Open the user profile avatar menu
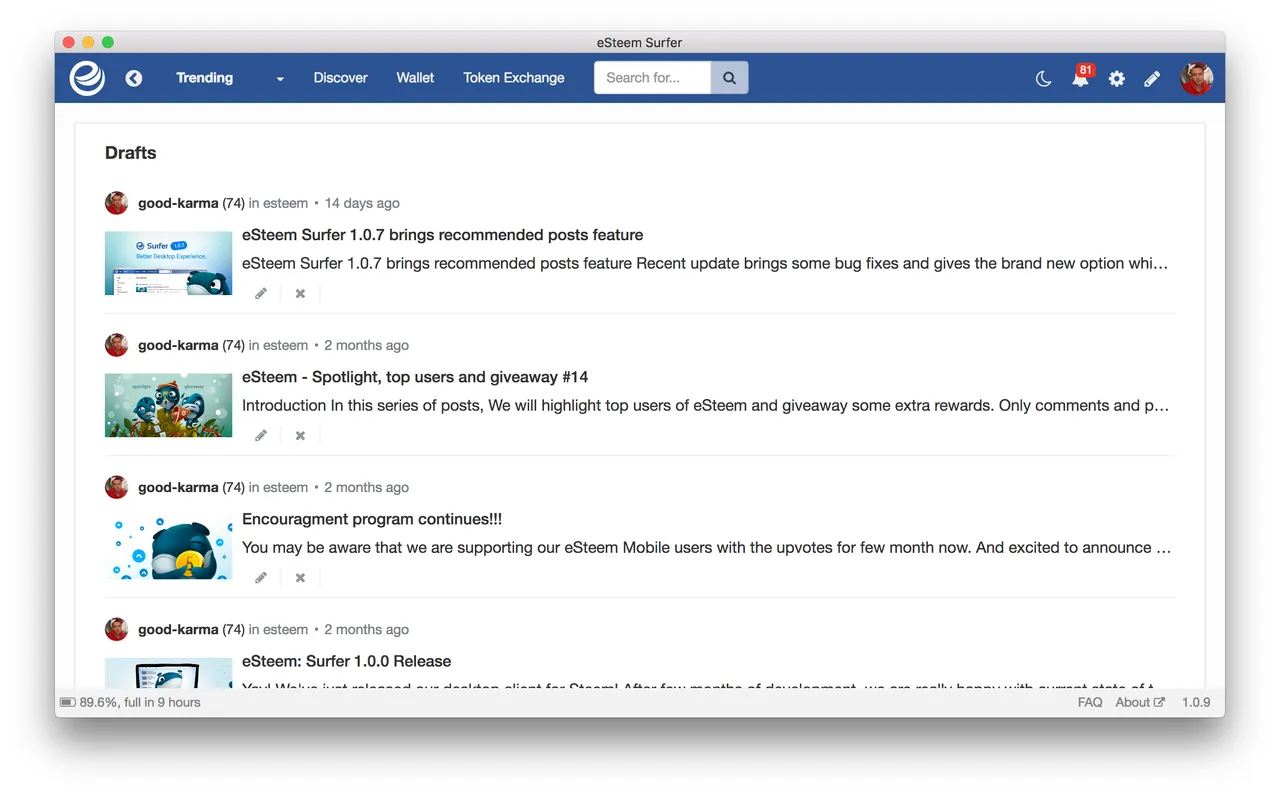Screen dimensions: 1280x796 pos(1196,78)
